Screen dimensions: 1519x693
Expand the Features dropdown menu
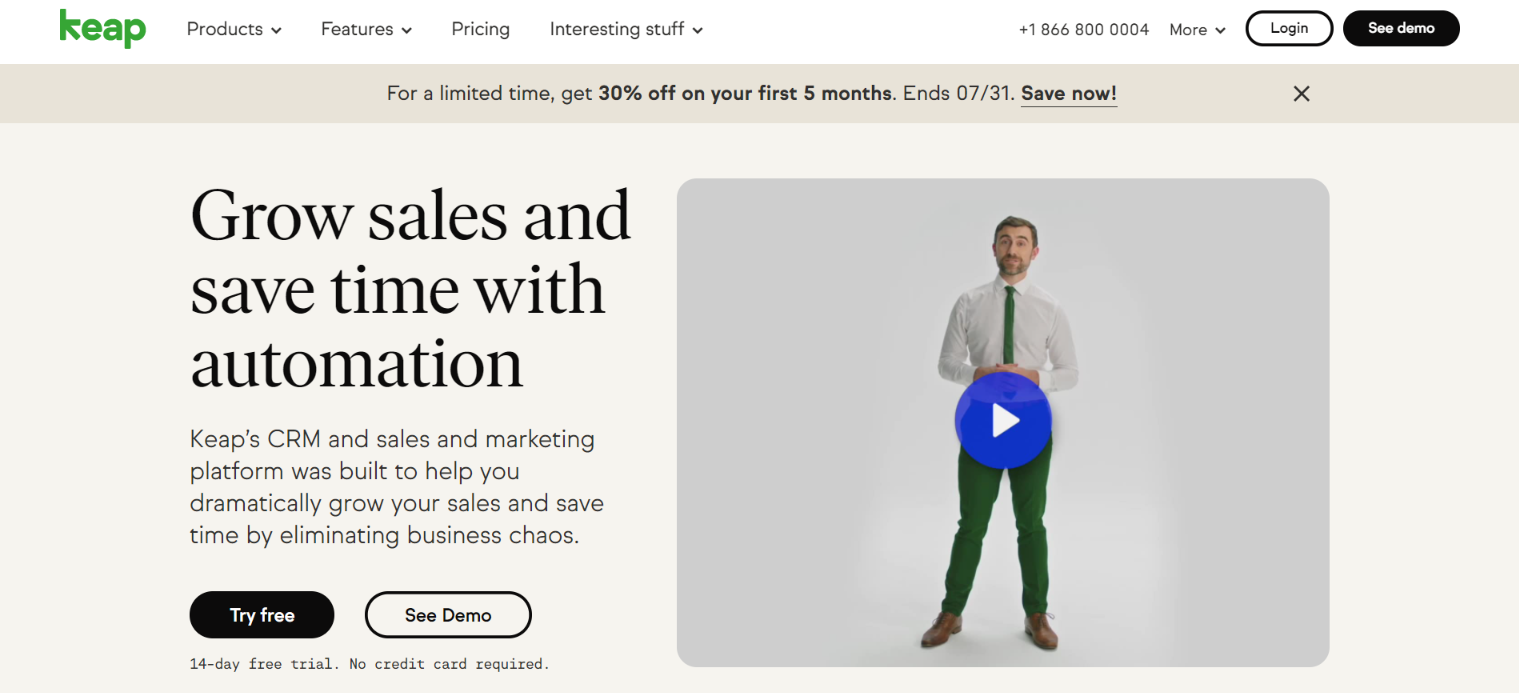click(x=366, y=29)
